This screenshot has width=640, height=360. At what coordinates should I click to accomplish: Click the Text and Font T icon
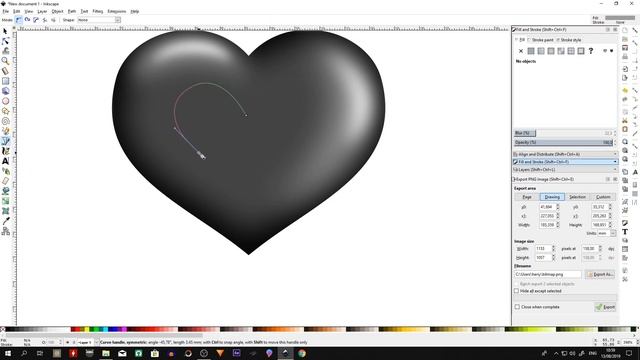click(x=625, y=231)
